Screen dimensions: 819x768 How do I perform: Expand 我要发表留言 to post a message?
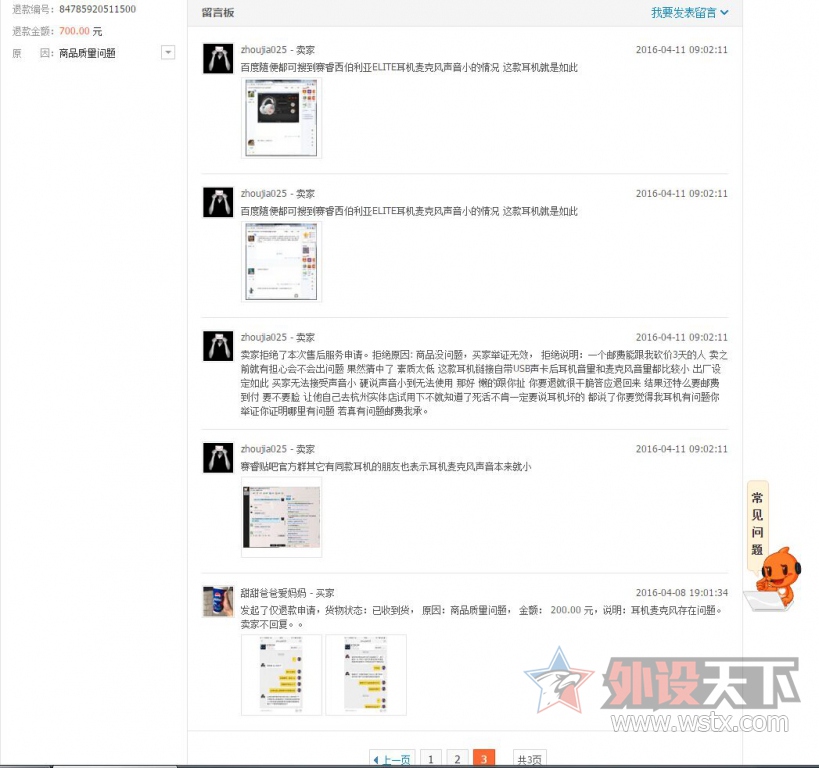click(x=689, y=13)
